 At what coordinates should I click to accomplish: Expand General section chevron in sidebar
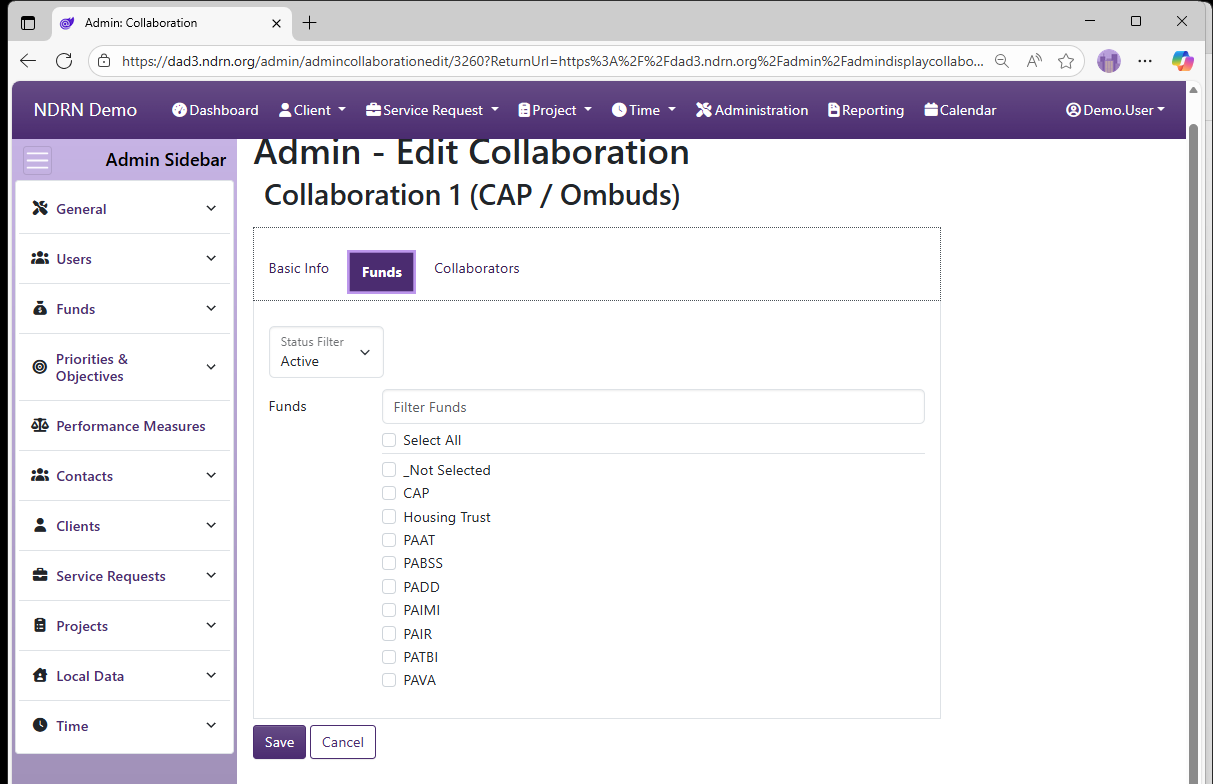click(211, 209)
